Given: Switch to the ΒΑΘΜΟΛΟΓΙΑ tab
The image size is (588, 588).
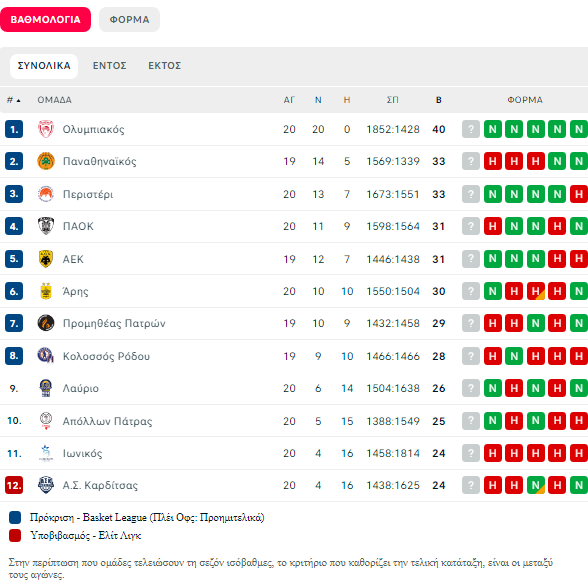Looking at the screenshot, I should pyautogui.click(x=45, y=20).
